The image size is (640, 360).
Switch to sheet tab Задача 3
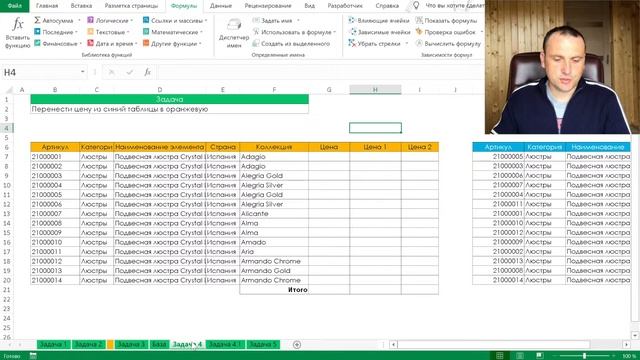click(x=131, y=344)
